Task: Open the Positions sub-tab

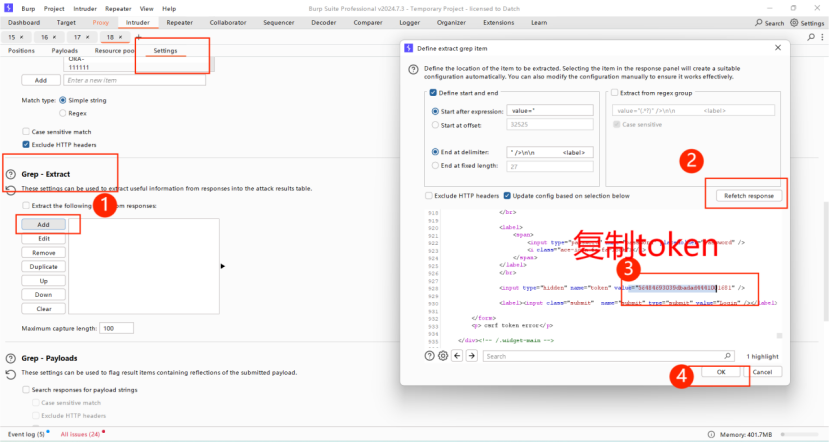Action: pos(21,51)
